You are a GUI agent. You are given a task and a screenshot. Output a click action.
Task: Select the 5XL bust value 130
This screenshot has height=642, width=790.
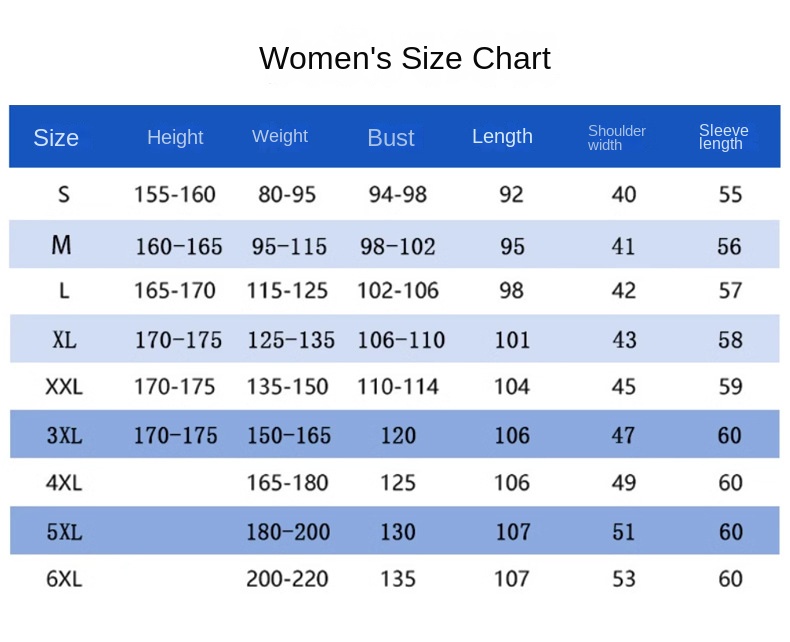tap(397, 531)
